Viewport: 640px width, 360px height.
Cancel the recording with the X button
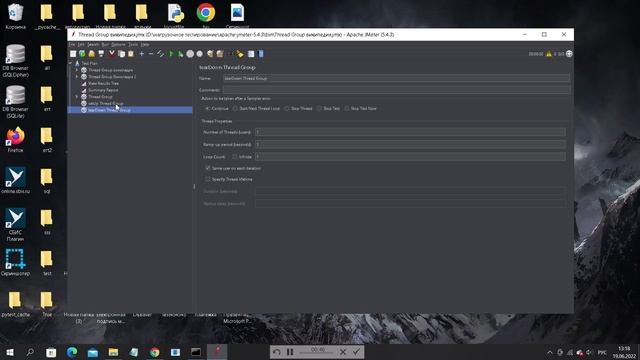[x=343, y=352]
